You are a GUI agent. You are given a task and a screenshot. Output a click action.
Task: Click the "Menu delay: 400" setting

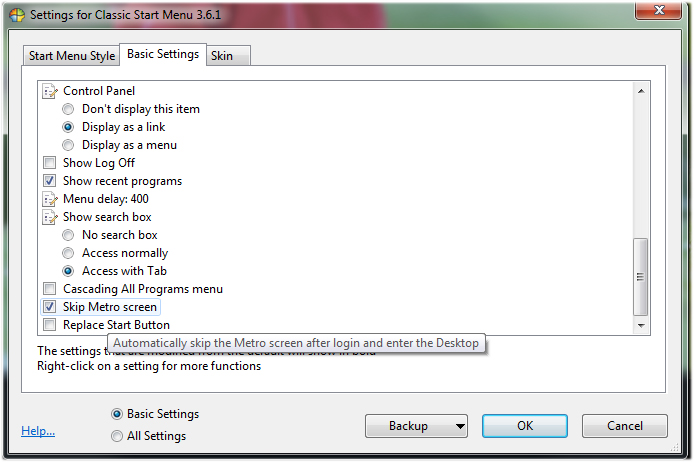coord(106,199)
